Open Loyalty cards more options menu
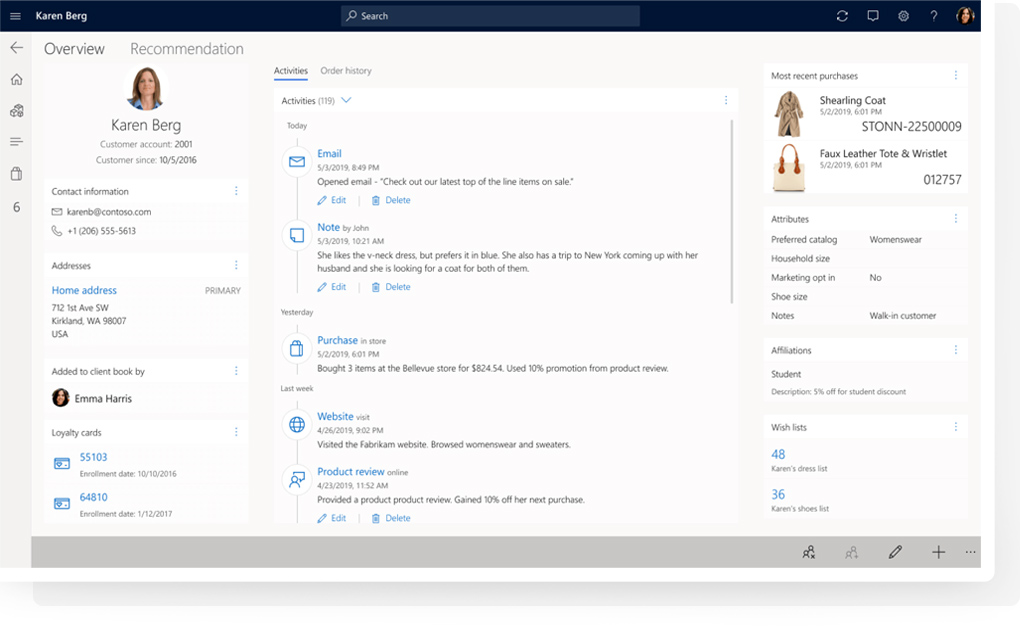Screen dimensions: 1020x632 236,432
